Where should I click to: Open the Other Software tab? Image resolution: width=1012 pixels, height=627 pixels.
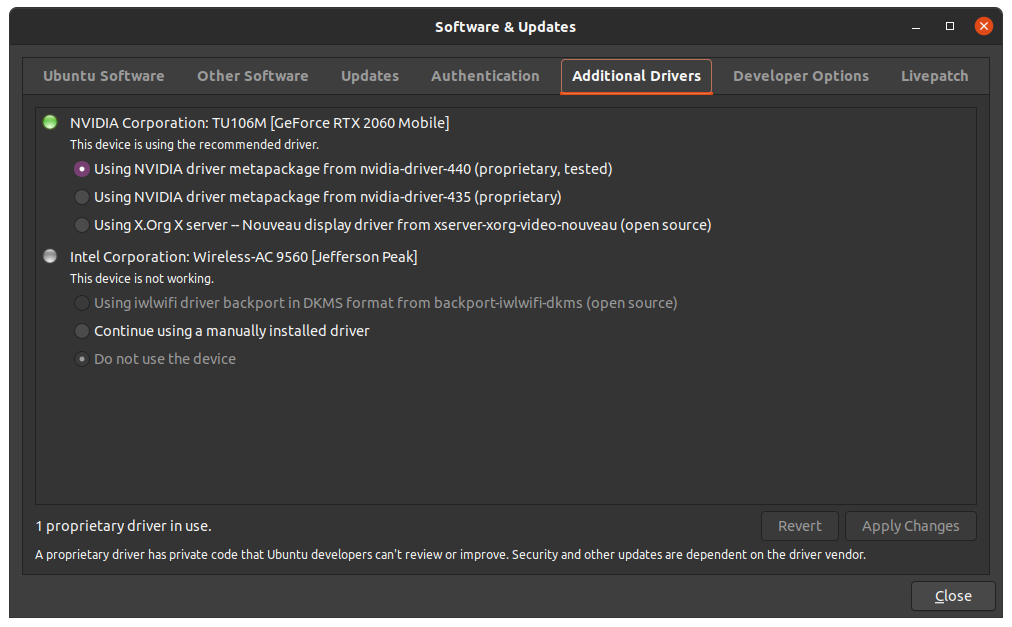coord(252,76)
